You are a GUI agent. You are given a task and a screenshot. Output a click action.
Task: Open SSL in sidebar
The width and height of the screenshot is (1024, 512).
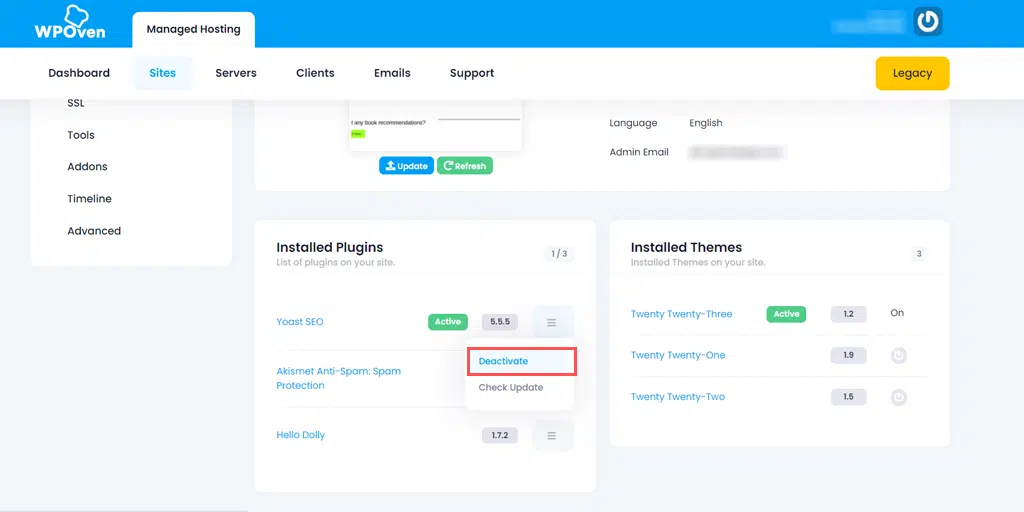(x=76, y=103)
